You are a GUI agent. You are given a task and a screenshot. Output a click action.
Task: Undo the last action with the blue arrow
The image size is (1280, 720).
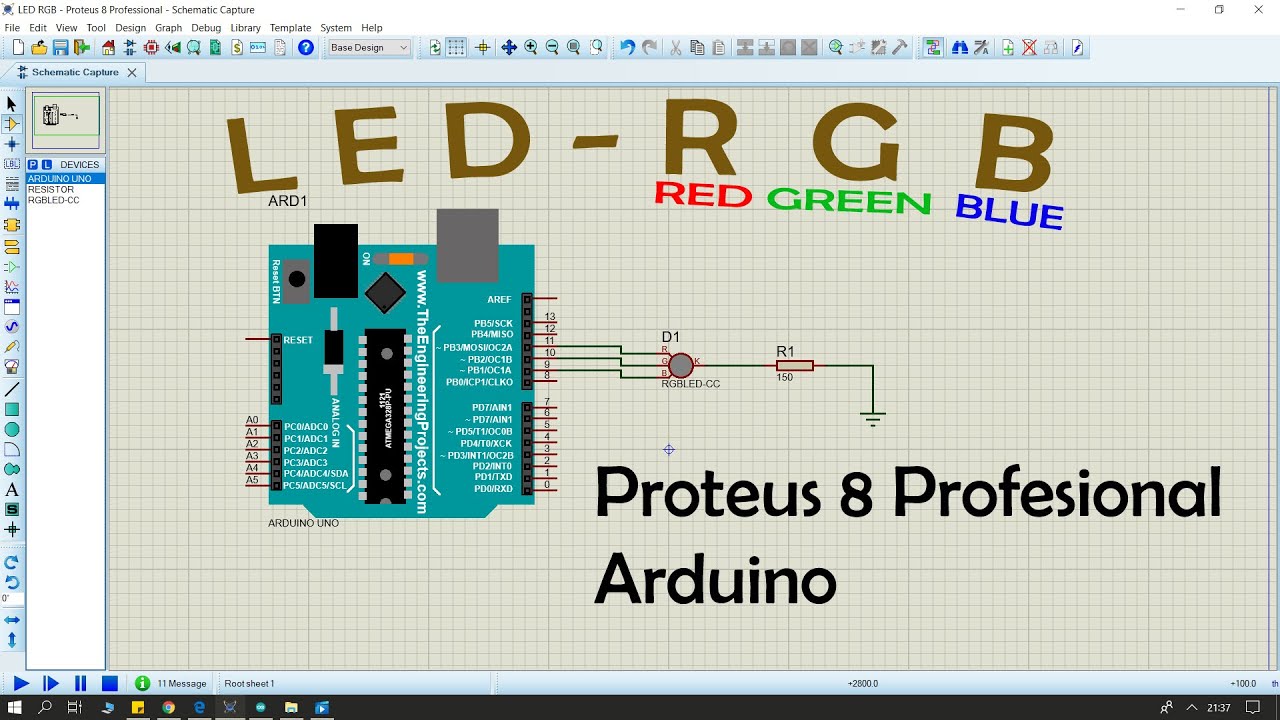click(627, 47)
